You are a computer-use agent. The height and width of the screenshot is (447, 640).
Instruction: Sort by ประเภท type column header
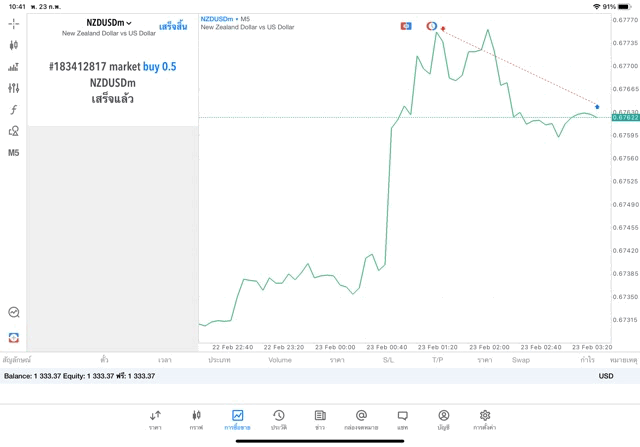click(220, 360)
